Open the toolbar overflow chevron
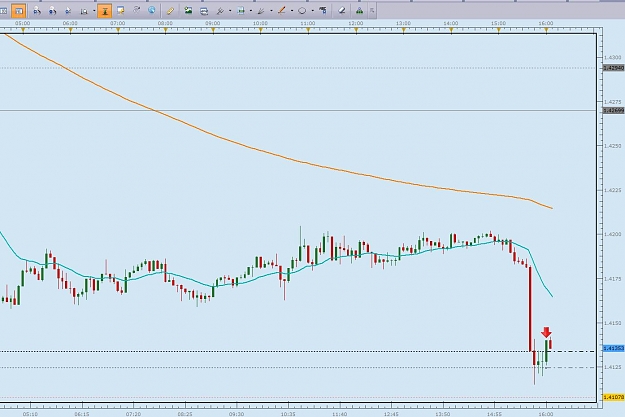This screenshot has width=625, height=417. (x=372, y=11)
